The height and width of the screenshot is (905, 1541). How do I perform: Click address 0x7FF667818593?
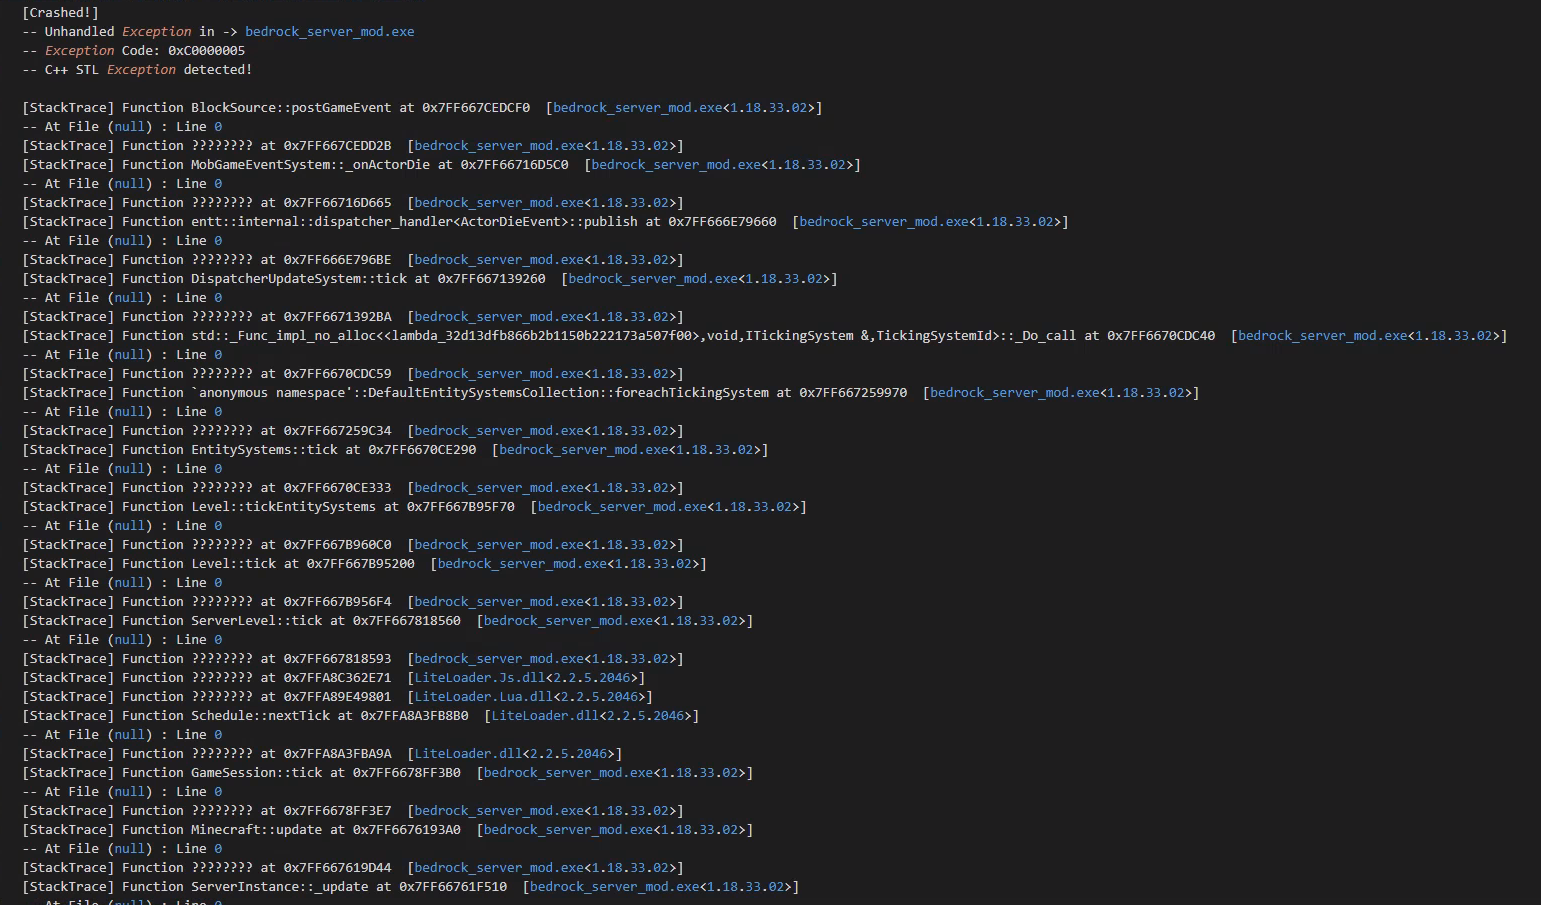pyautogui.click(x=337, y=659)
